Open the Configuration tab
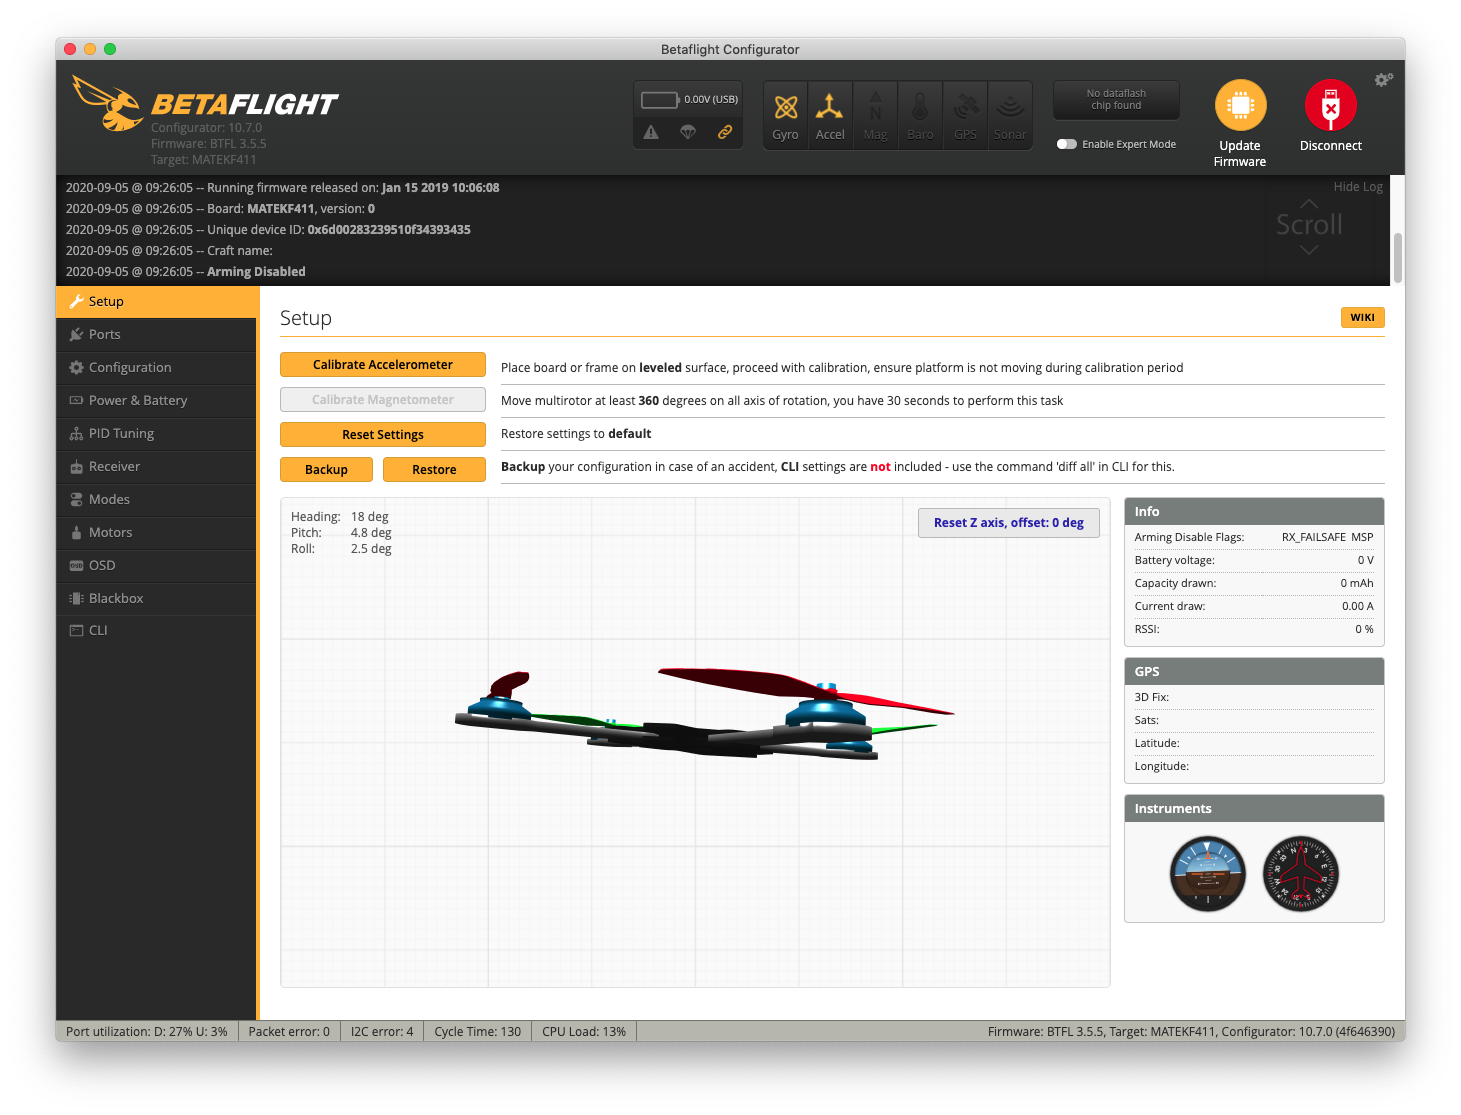Viewport: 1461px width, 1115px height. point(157,368)
